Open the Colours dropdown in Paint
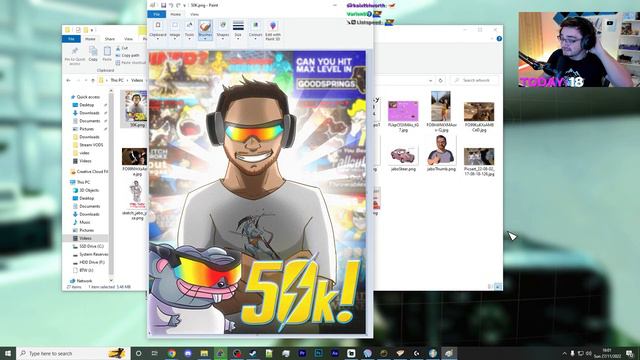 click(255, 30)
